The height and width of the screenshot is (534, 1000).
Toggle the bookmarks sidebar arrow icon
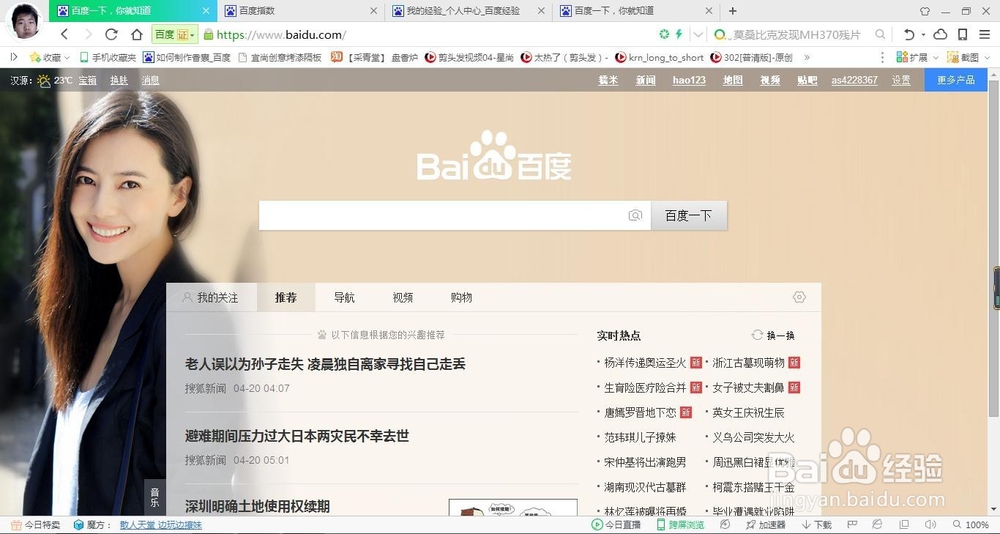coord(14,57)
